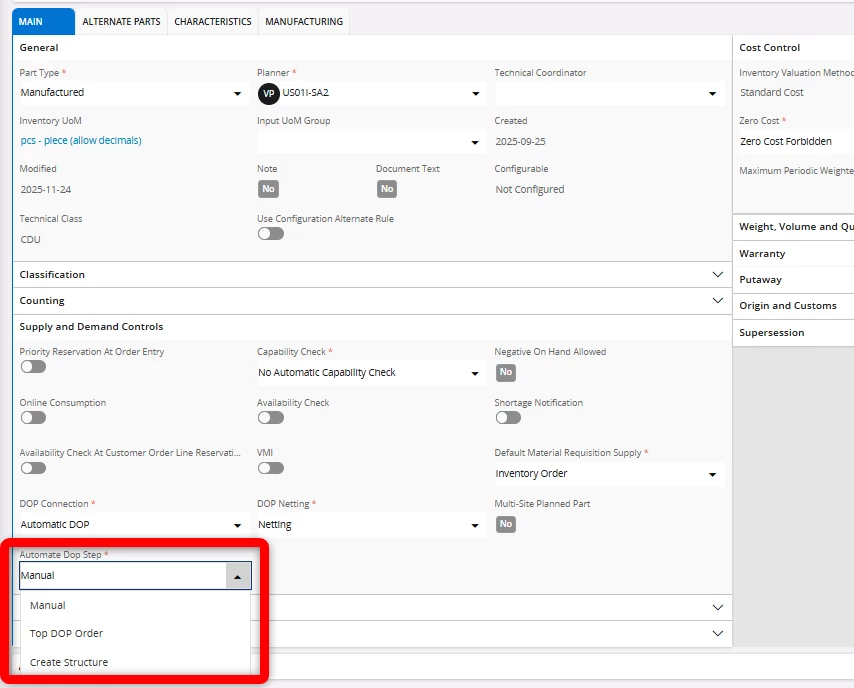Click the pcs - piece UoM link
Image resolution: width=854 pixels, height=688 pixels.
[81, 140]
